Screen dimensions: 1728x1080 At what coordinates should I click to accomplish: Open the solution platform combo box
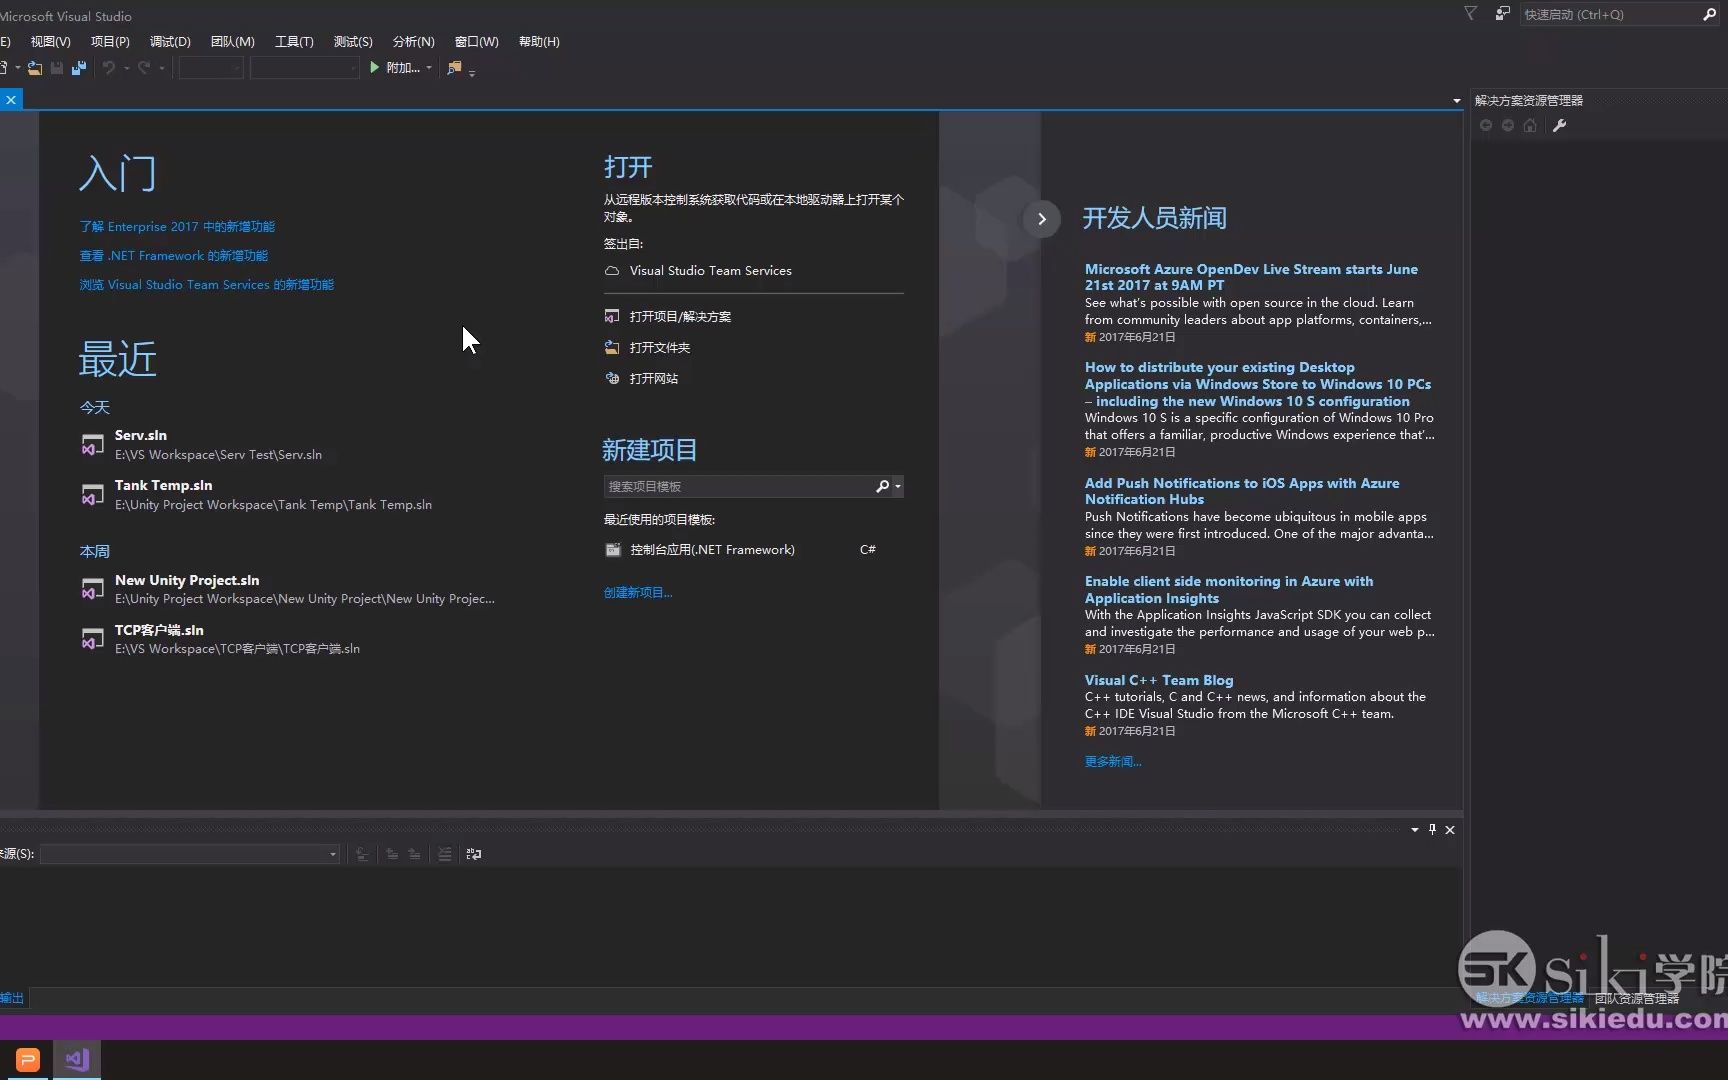304,68
